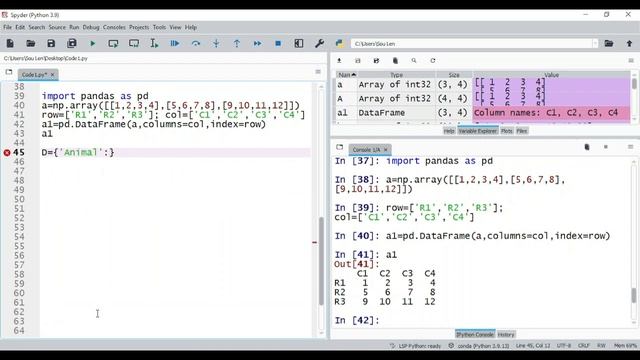Stop debugging with the square icon
Image resolution: width=640 pixels, height=360 pixels.
[278, 43]
